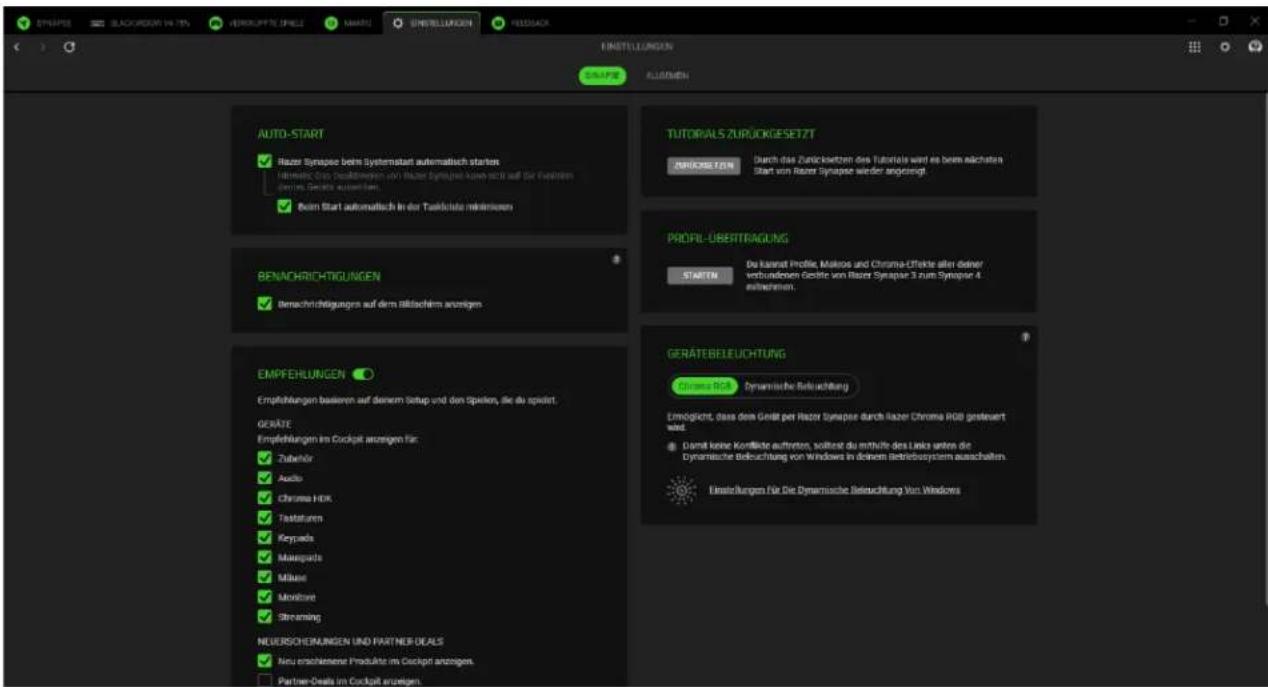Turn off the Empfehlungen switch
Image resolution: width=1268 pixels, height=687 pixels.
pyautogui.click(x=362, y=374)
